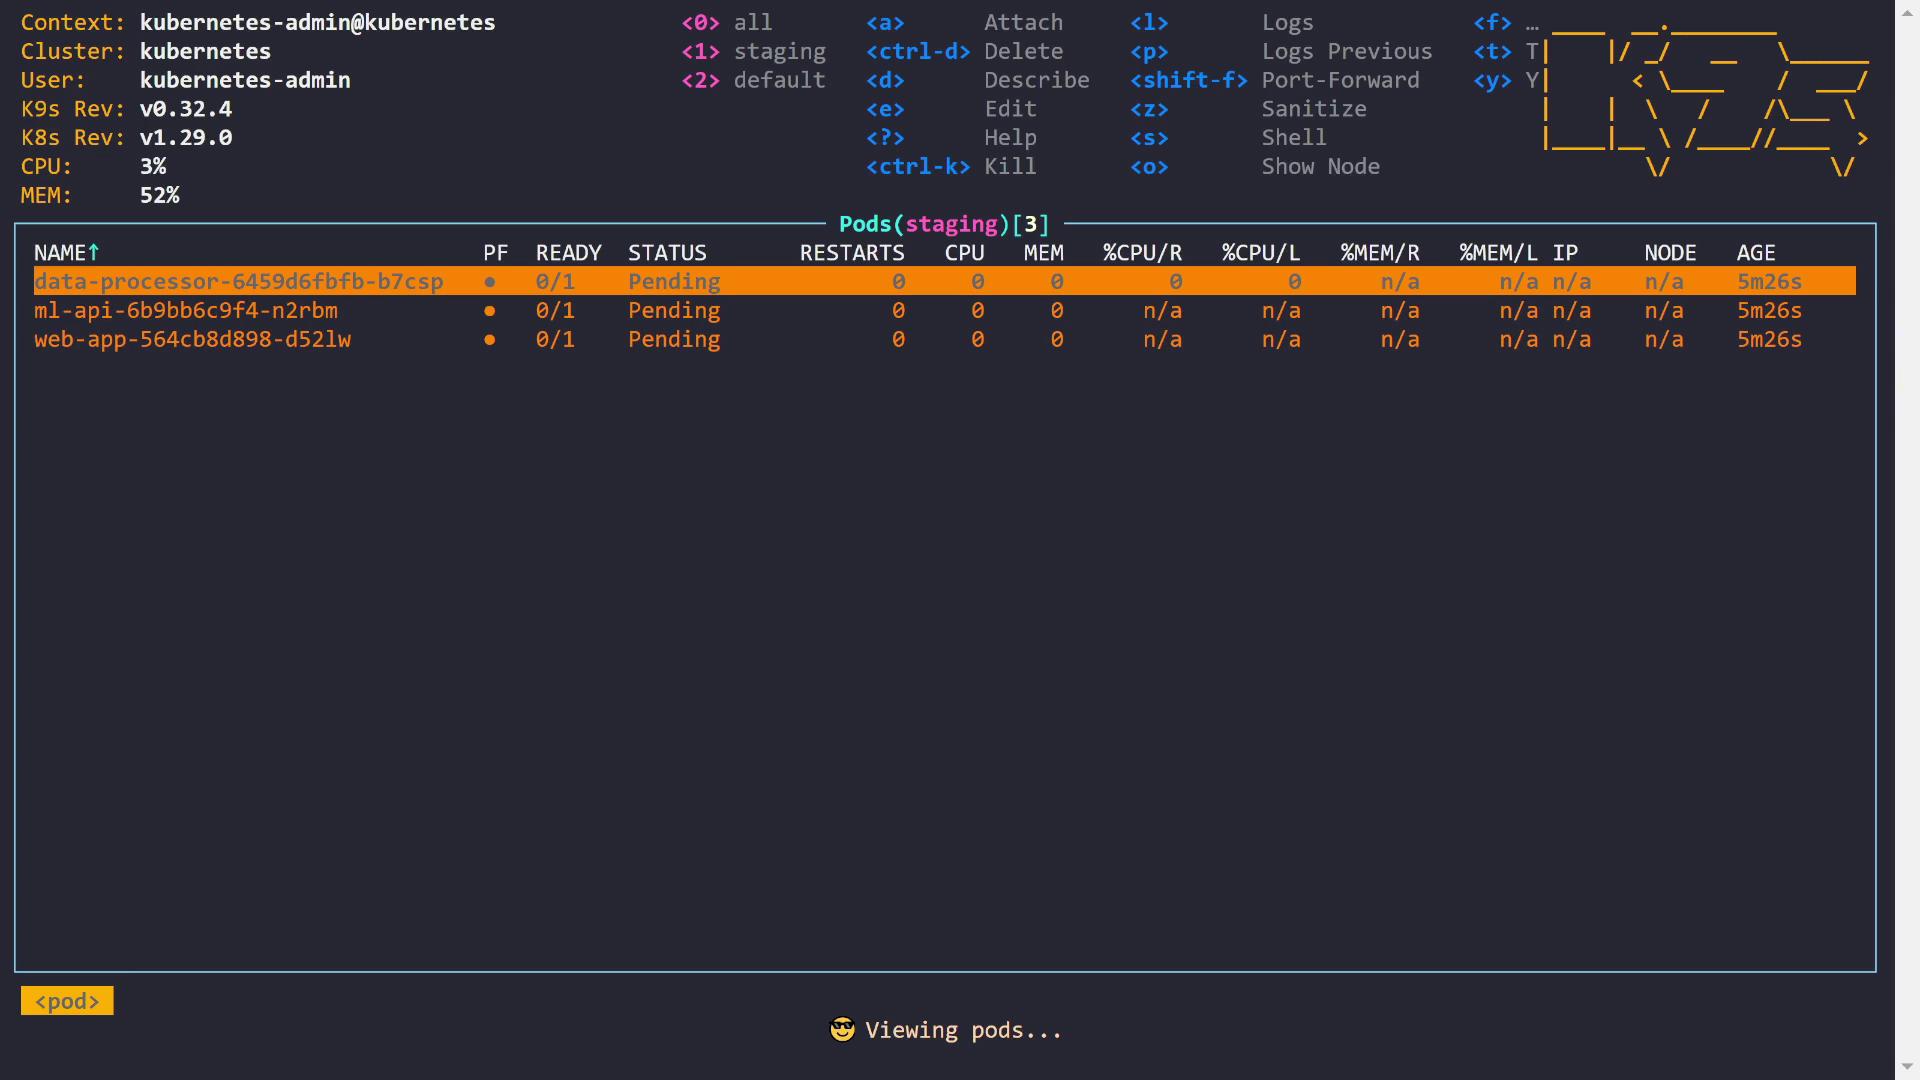Click 0/1 ready value of web-app pod

[x=555, y=340]
